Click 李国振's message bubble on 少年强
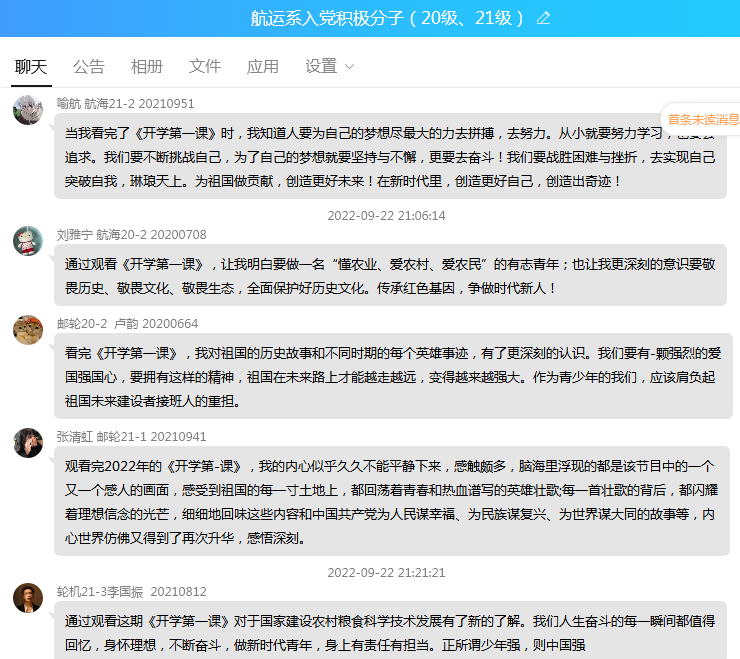This screenshot has width=740, height=659. click(390, 632)
